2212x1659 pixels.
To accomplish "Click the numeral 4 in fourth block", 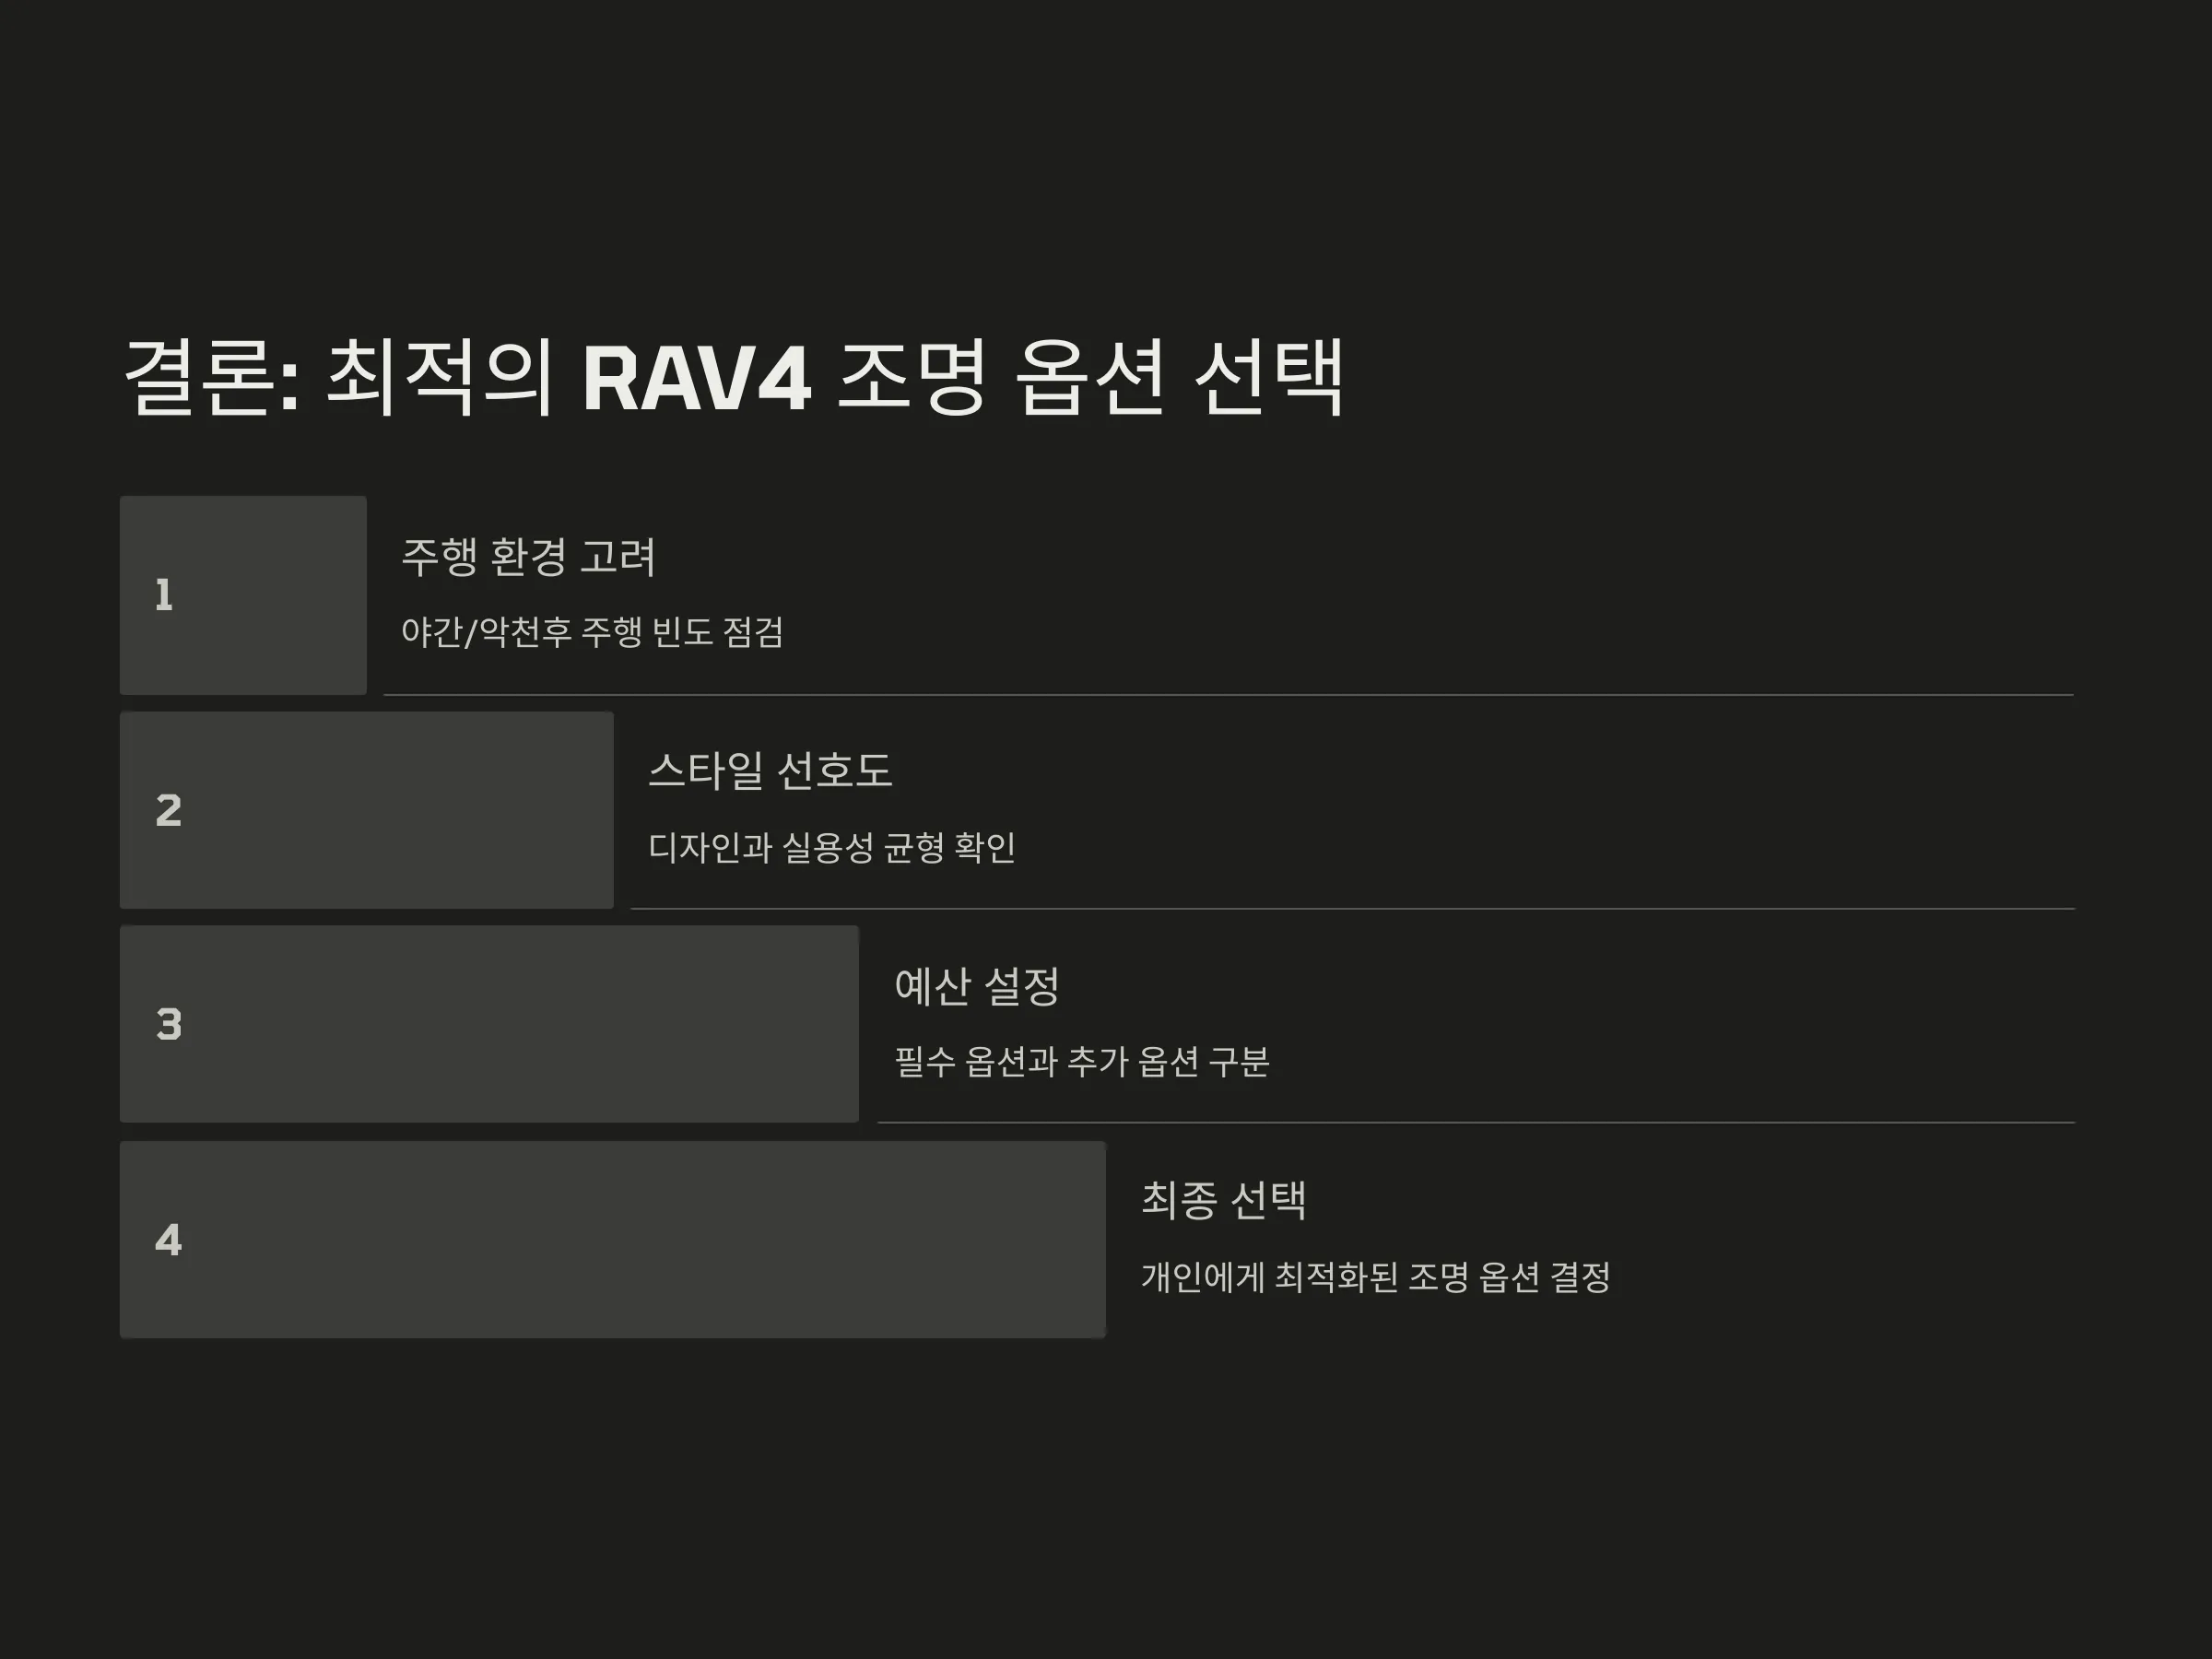I will click(168, 1240).
